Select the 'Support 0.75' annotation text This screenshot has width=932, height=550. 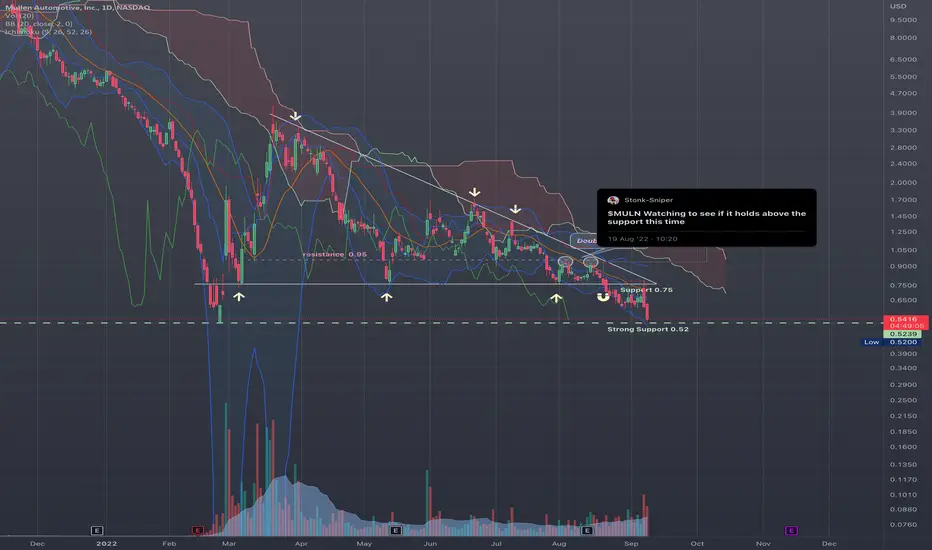(x=646, y=290)
